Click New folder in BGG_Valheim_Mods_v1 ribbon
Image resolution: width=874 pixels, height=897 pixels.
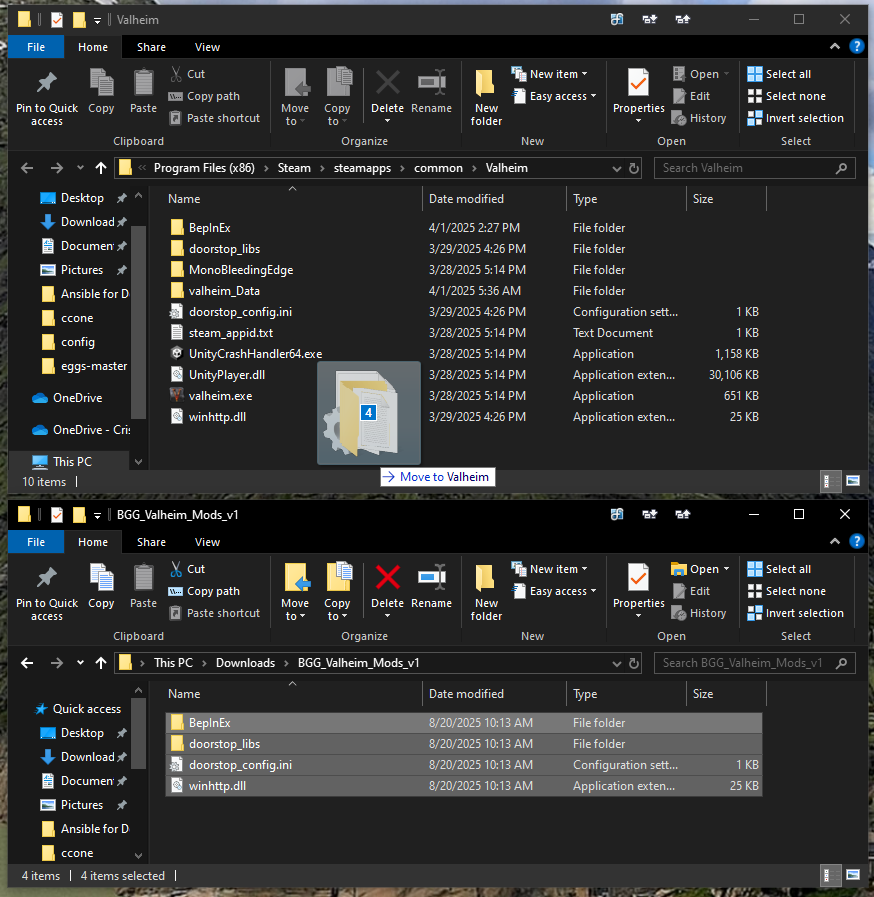(x=486, y=592)
